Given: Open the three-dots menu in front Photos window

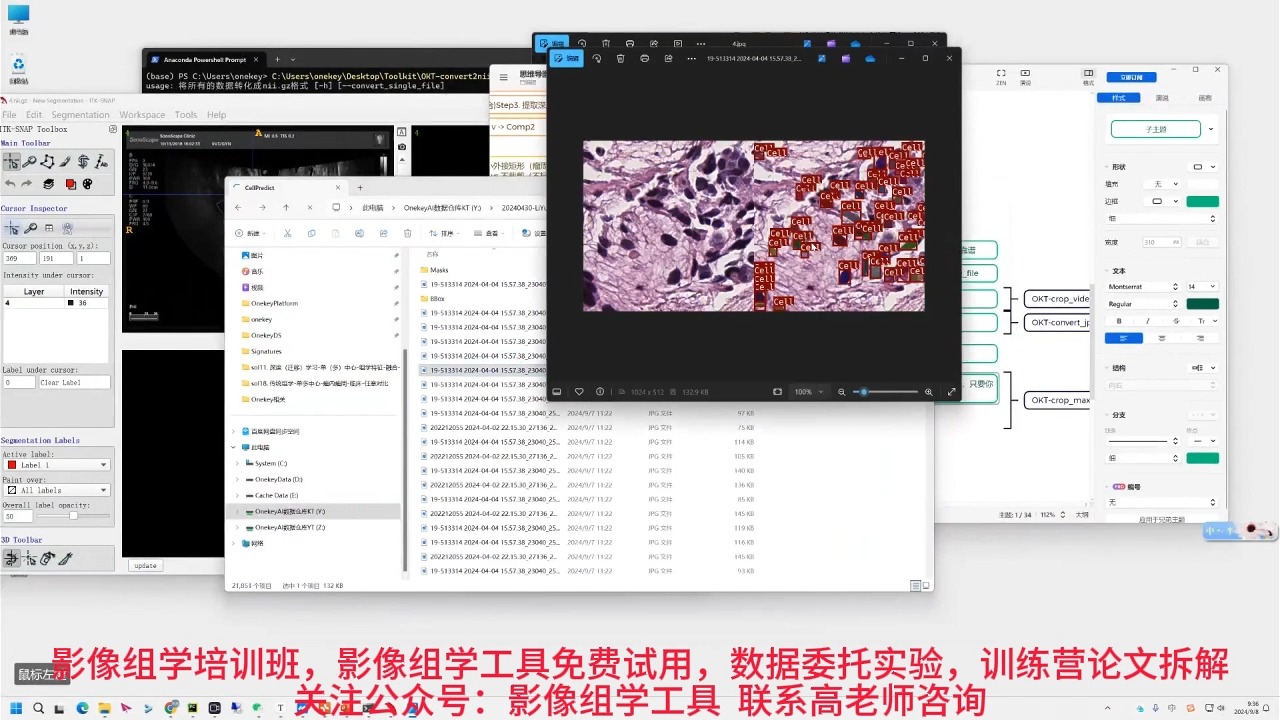Looking at the screenshot, I should pos(691,59).
